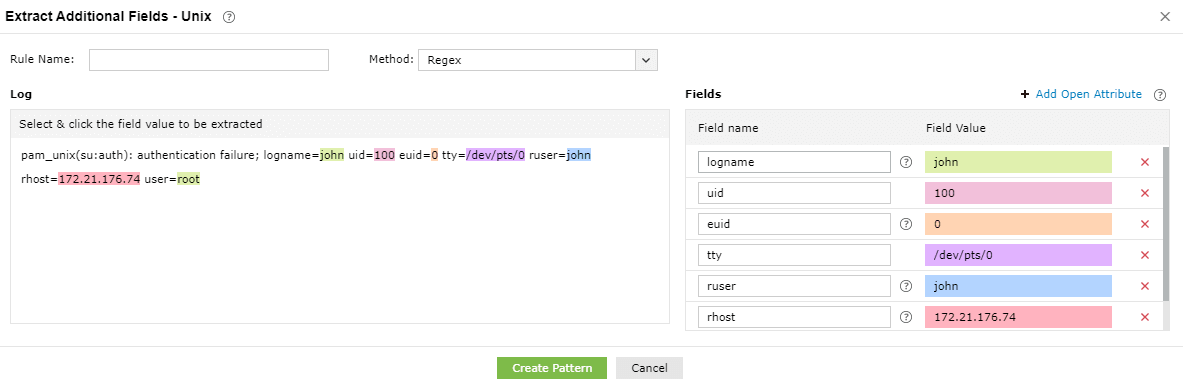1183x387 pixels.
Task: Open the Method dropdown arrow
Action: point(647,60)
